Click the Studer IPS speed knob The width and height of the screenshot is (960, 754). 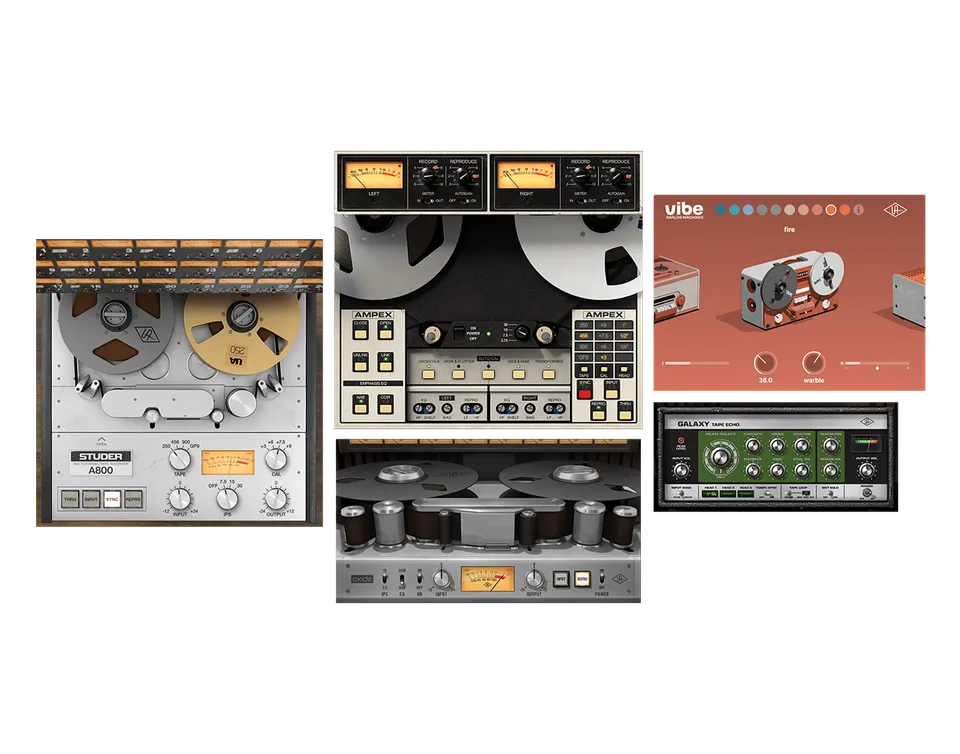227,499
